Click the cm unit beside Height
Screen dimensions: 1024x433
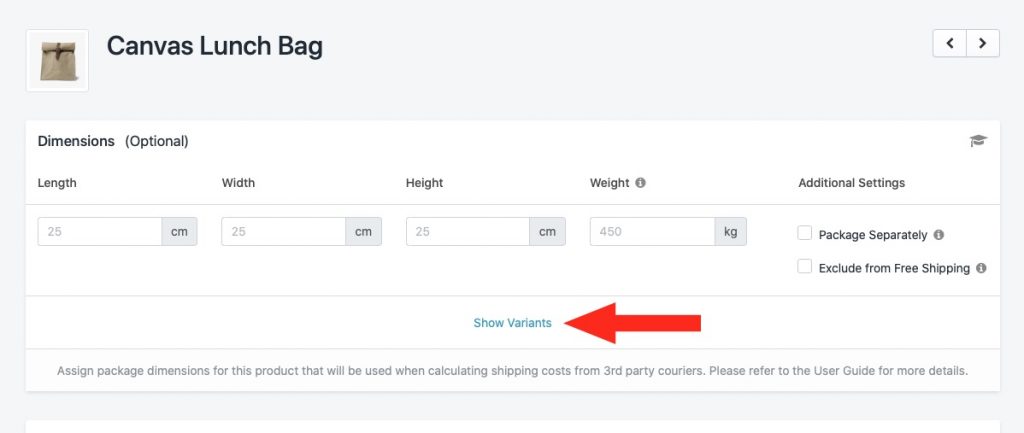547,231
